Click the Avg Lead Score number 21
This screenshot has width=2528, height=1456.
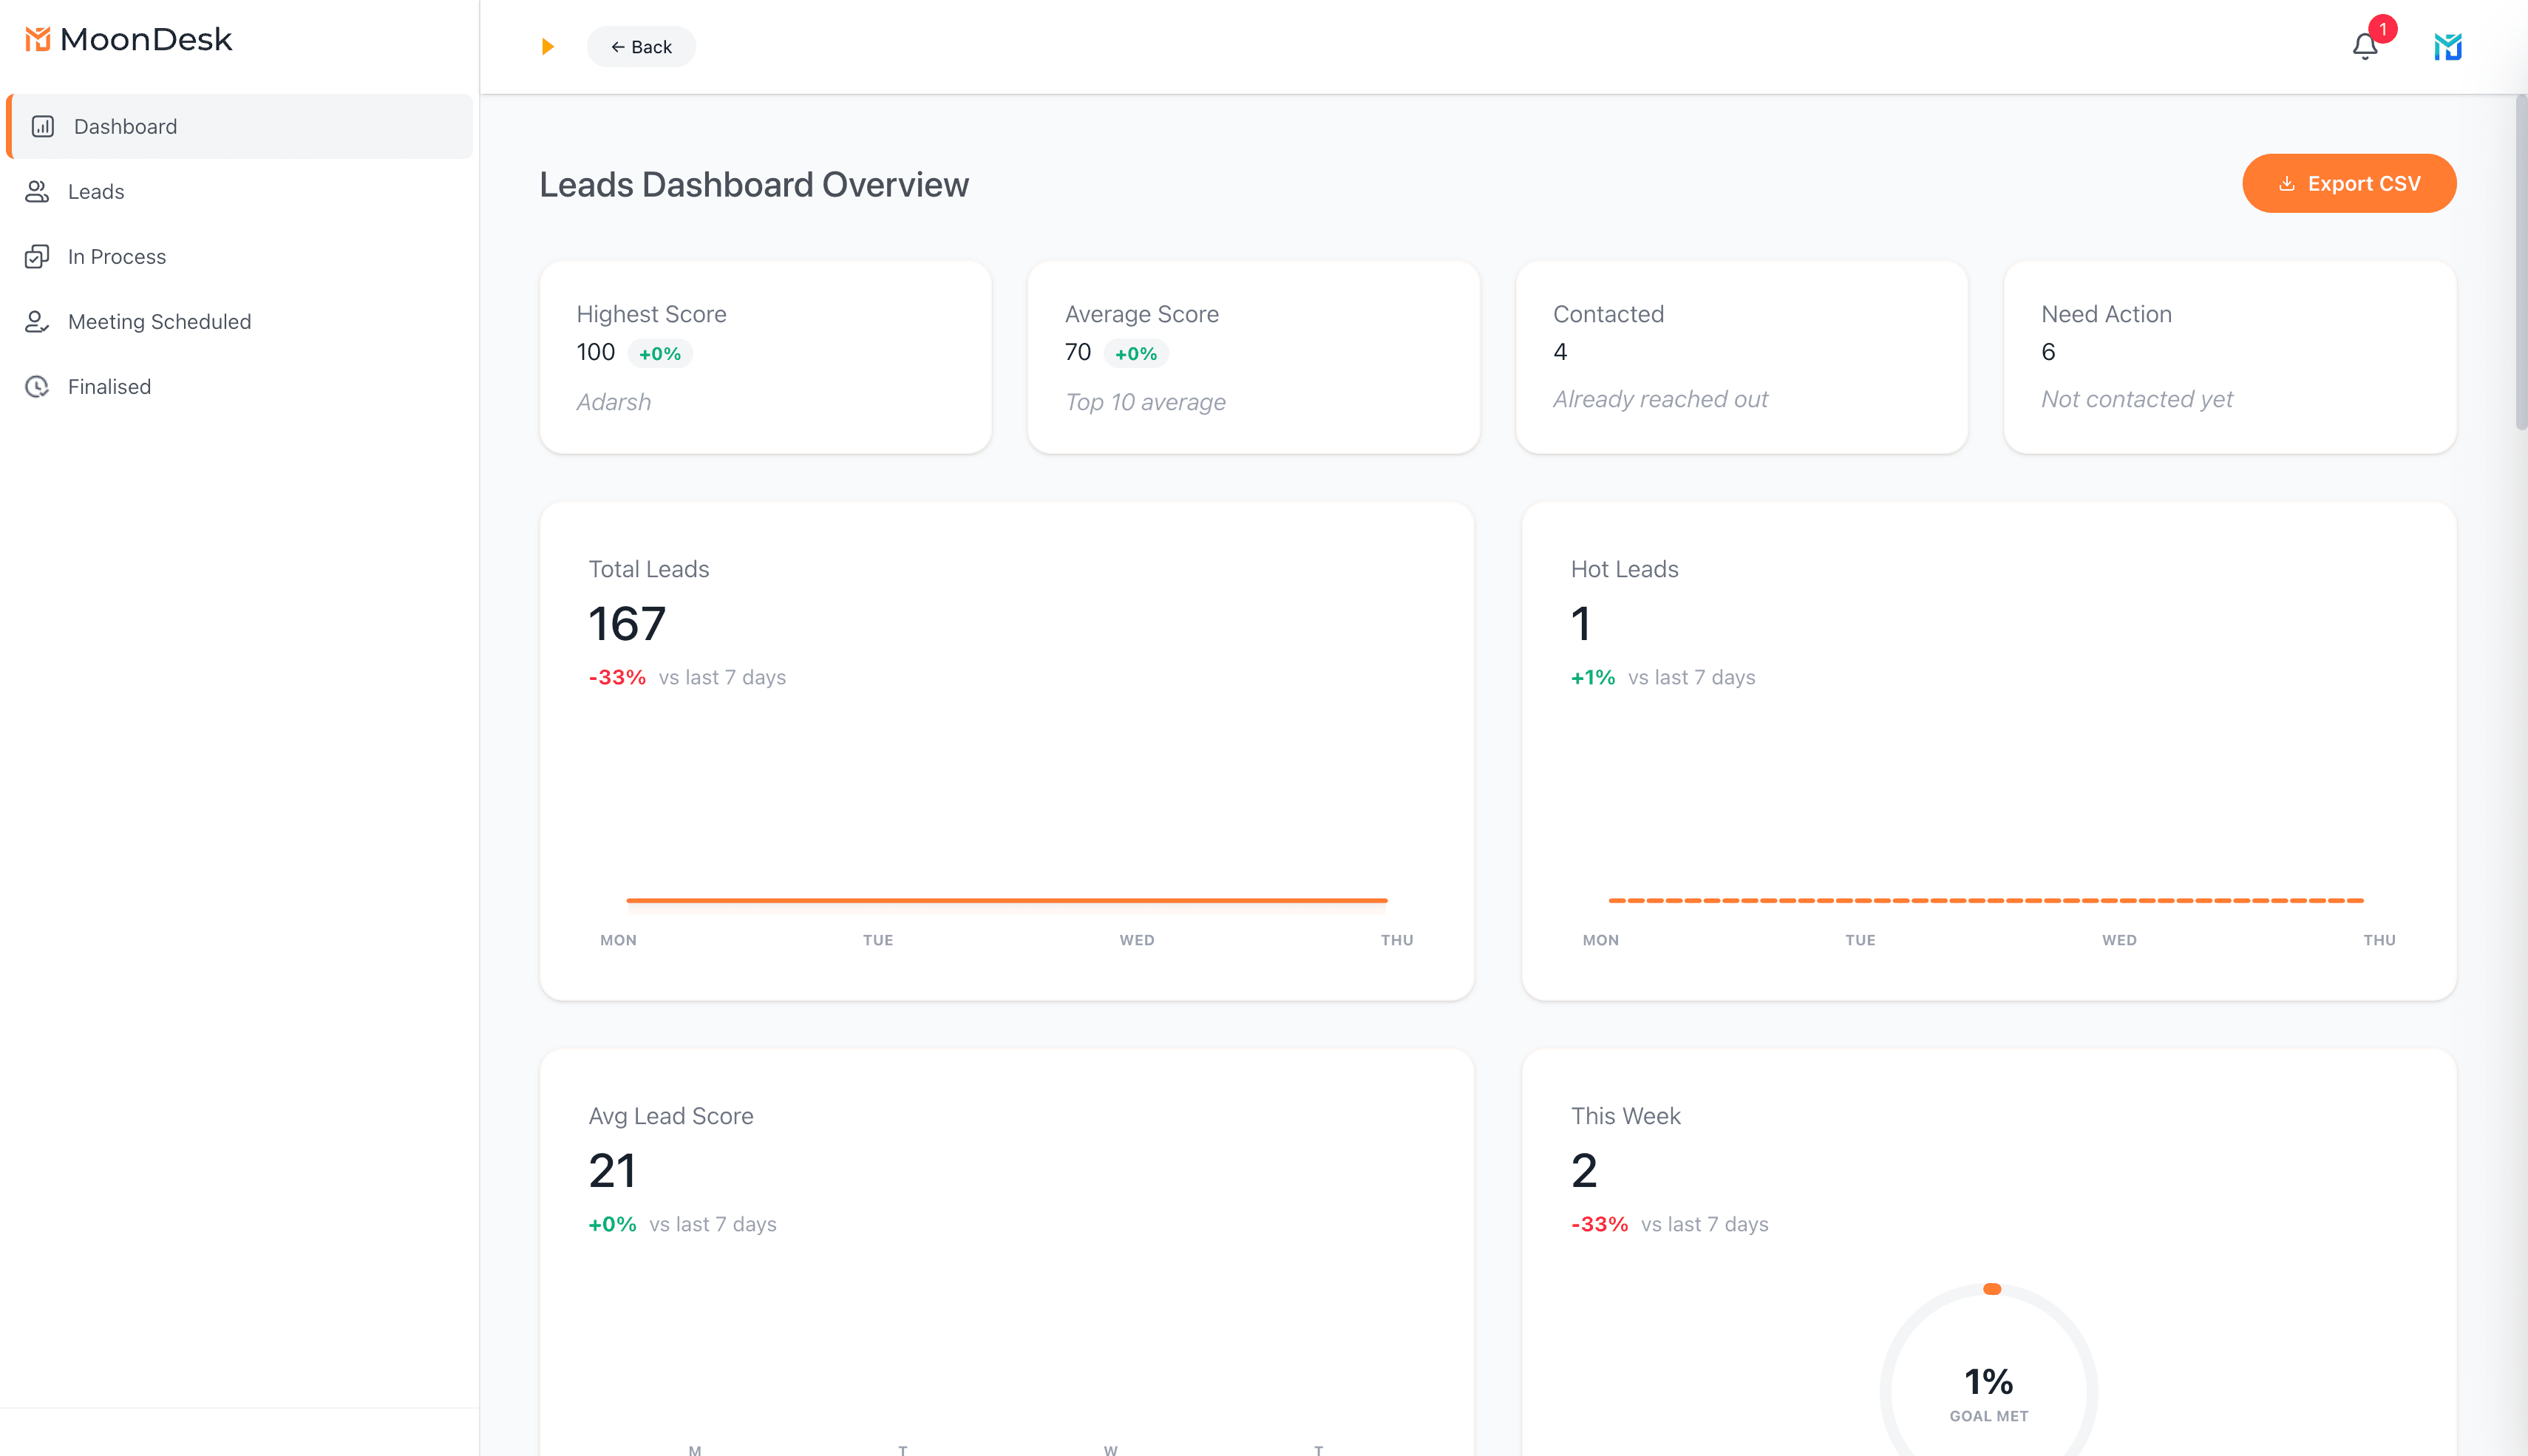pyautogui.click(x=612, y=1171)
